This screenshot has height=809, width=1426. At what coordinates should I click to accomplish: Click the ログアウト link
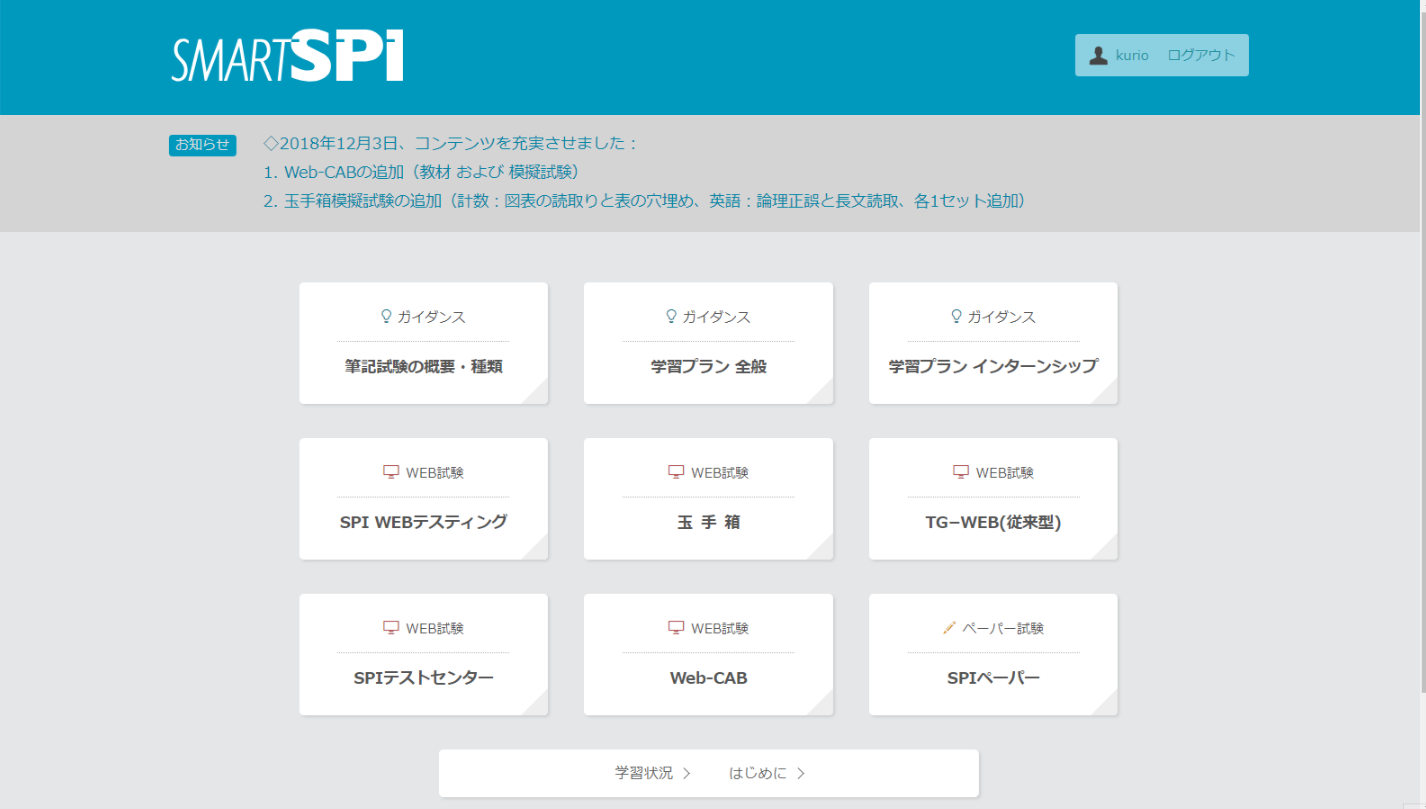(x=1201, y=55)
